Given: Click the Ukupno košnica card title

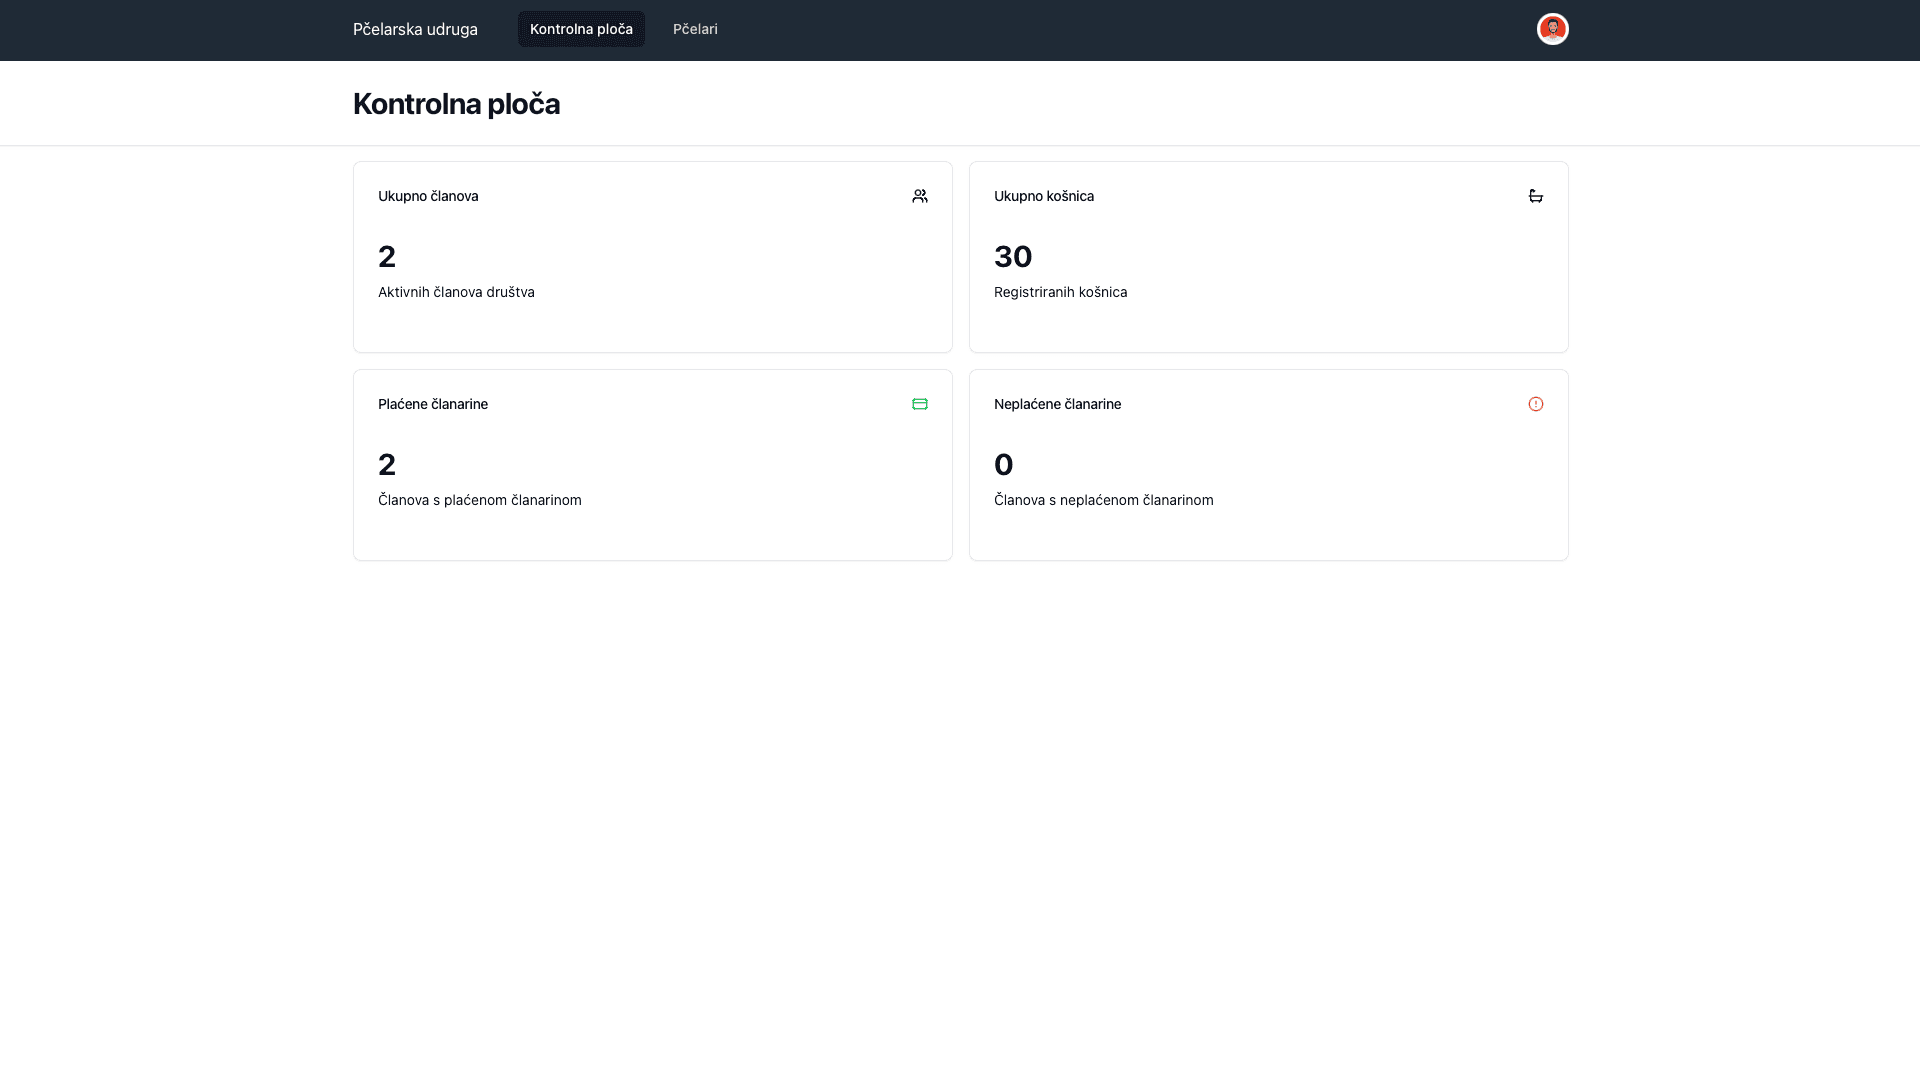Looking at the screenshot, I should (1044, 196).
